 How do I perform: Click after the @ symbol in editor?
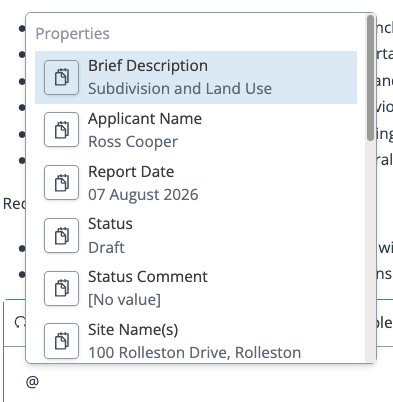point(41,382)
